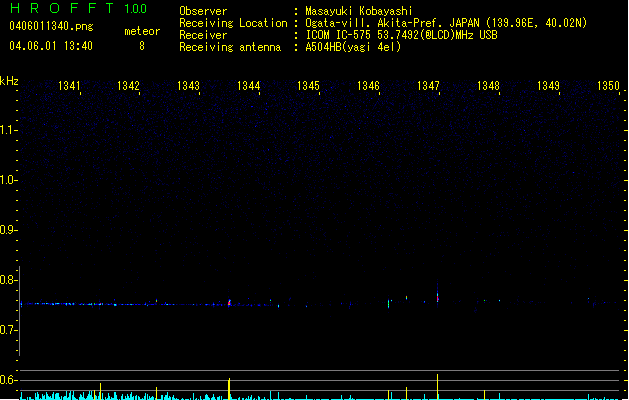Click the 'Observer' field label
Viewport: 629px width, 400px height.
203,11
